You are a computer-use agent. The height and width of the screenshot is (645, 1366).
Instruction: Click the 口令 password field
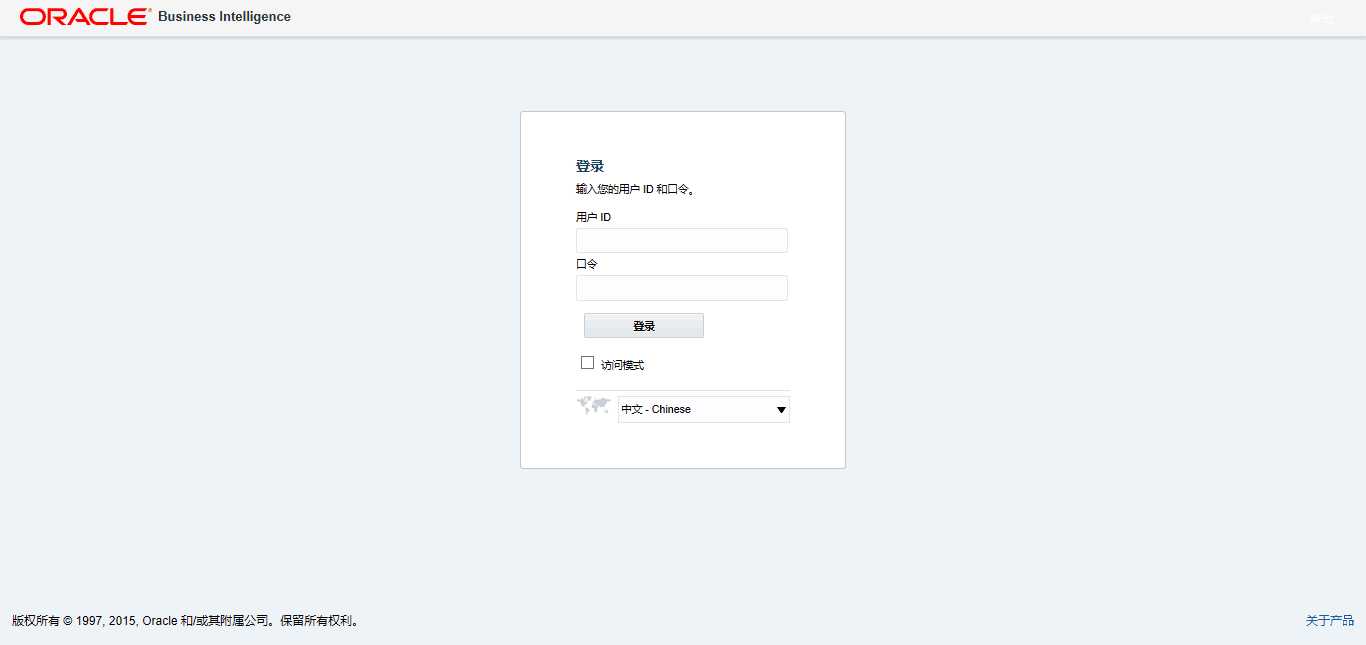tap(681, 288)
